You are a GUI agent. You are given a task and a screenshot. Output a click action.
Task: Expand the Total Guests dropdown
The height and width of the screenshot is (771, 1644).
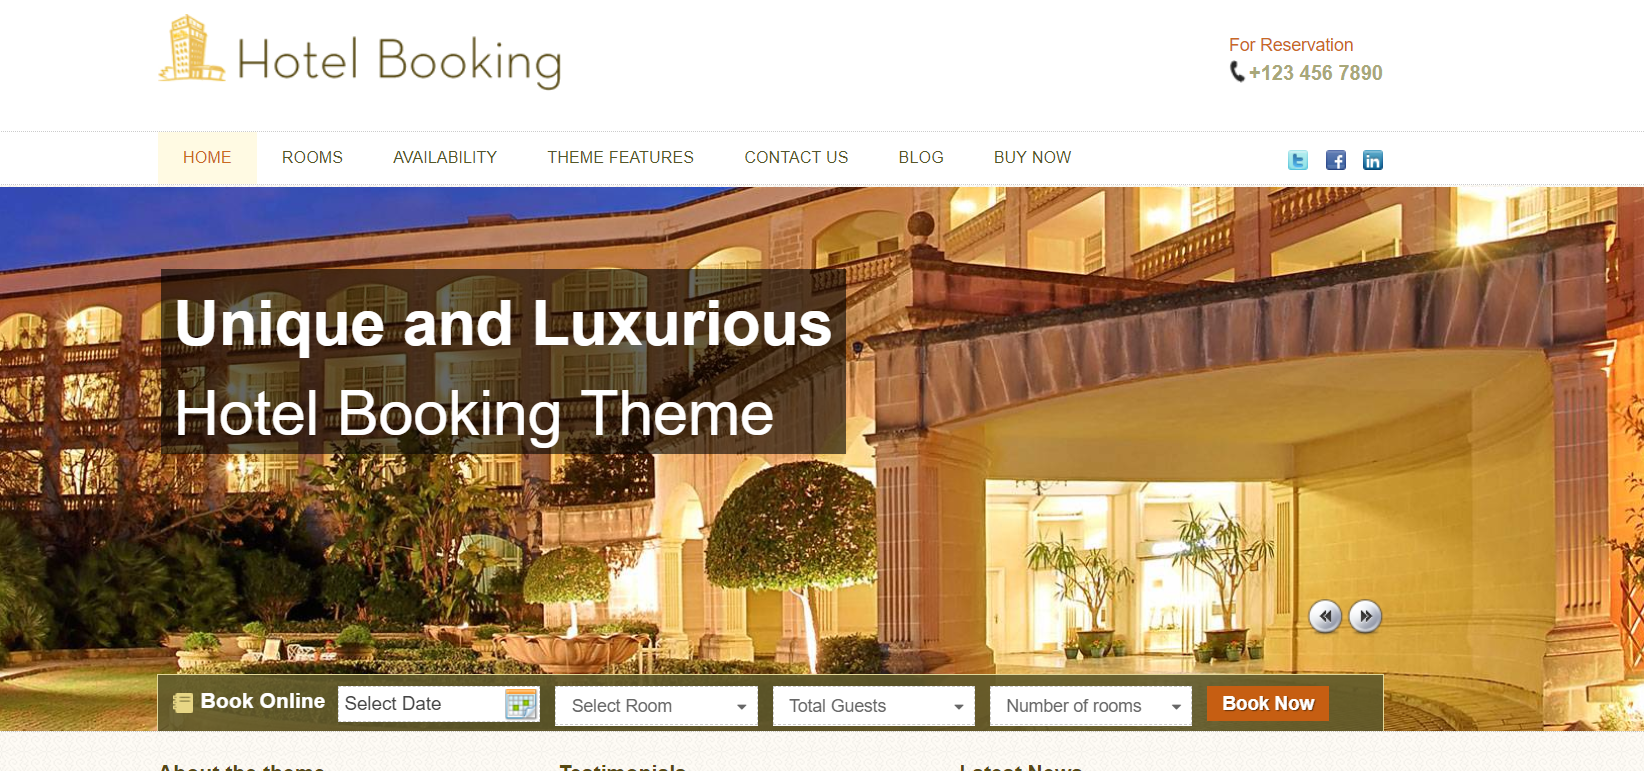pyautogui.click(x=873, y=706)
